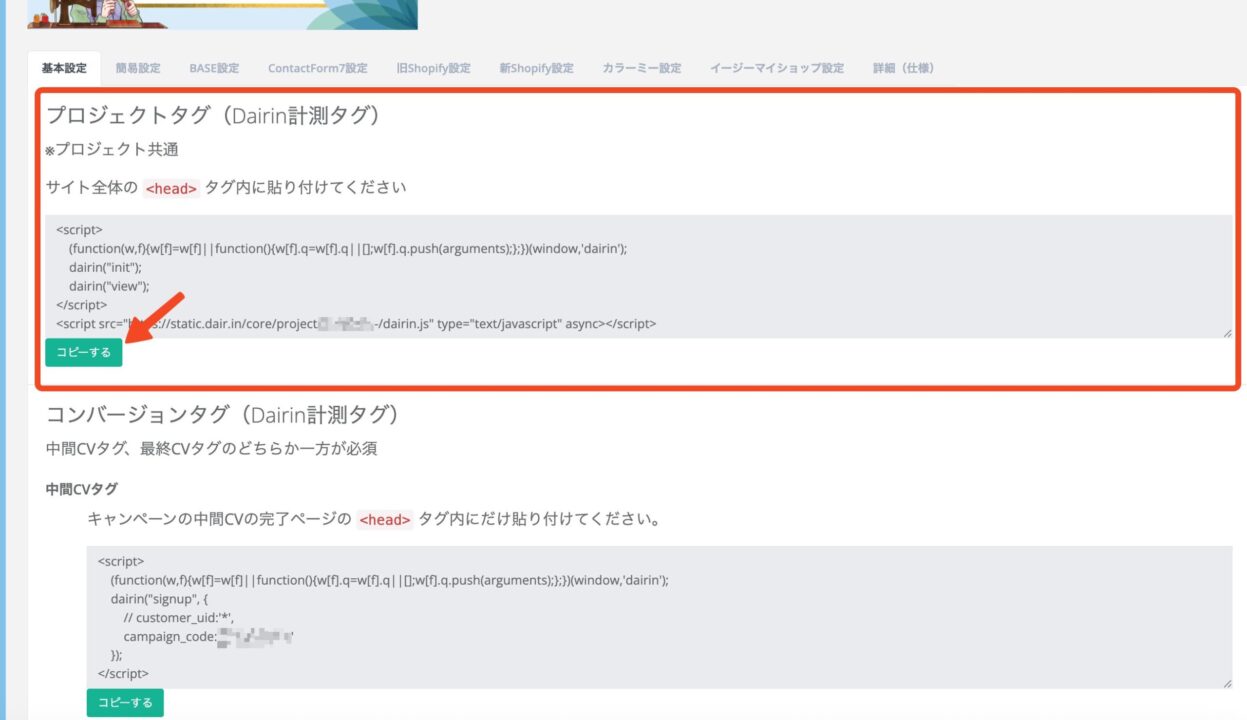Click the resize handle of 中間CV textarea
Viewport: 1247px width, 720px height.
pyautogui.click(x=1226, y=683)
